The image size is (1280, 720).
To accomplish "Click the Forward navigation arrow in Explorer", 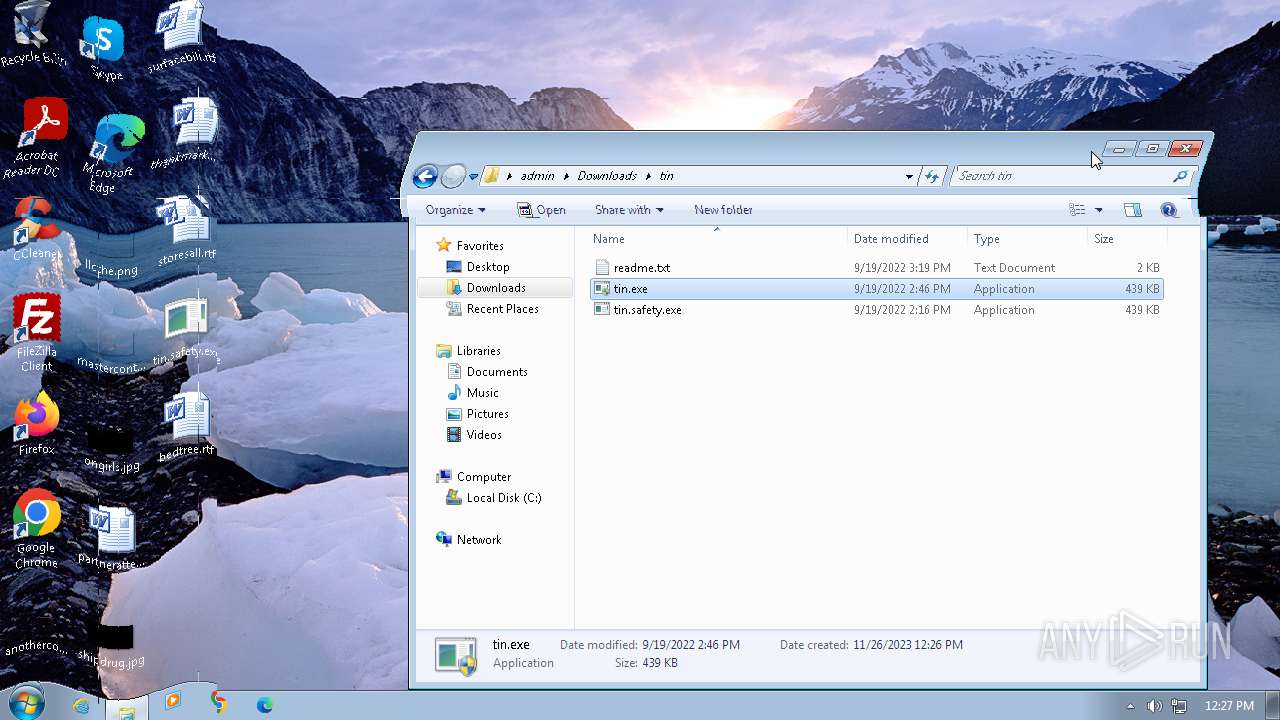I will [453, 177].
